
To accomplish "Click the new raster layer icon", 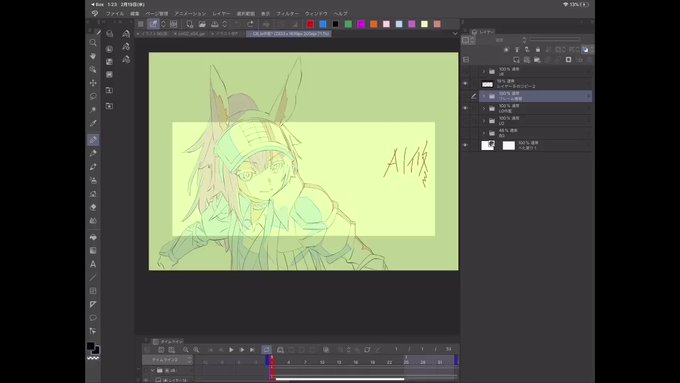I will pos(516,59).
